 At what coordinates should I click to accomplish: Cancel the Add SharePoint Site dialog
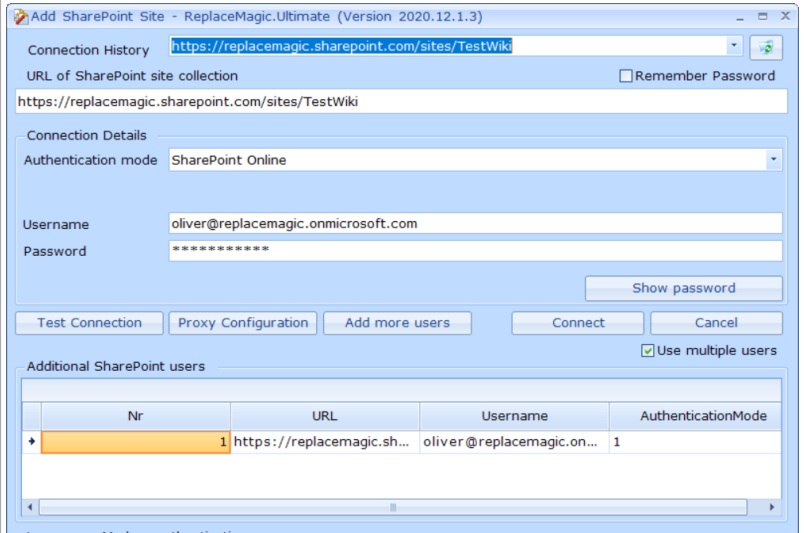716,323
